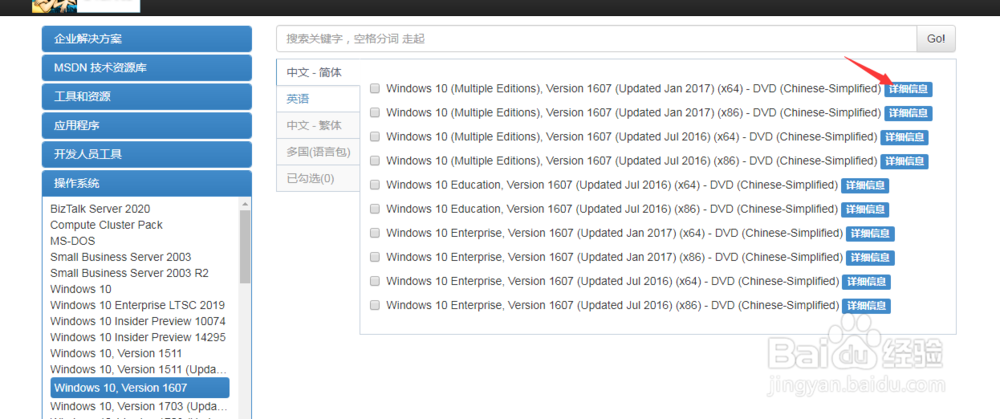
Task: Open 详细信息 for Enterprise Jan 2017 x64
Action: coord(871,233)
